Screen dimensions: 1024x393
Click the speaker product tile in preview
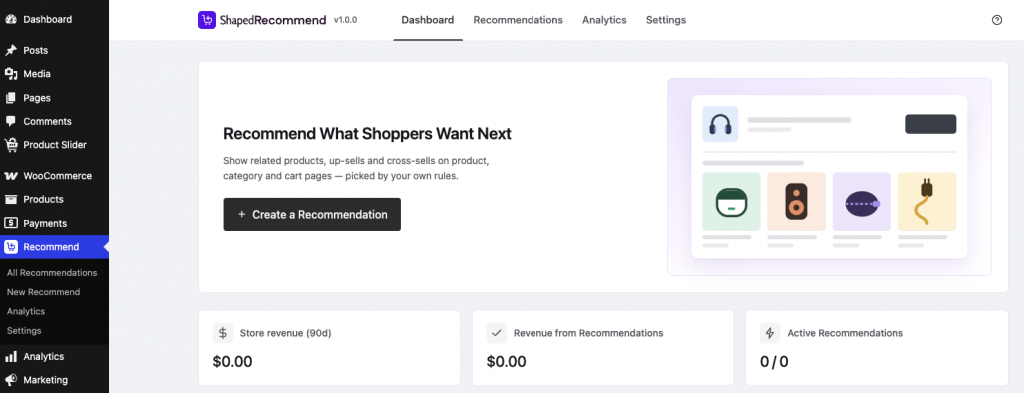pos(797,202)
